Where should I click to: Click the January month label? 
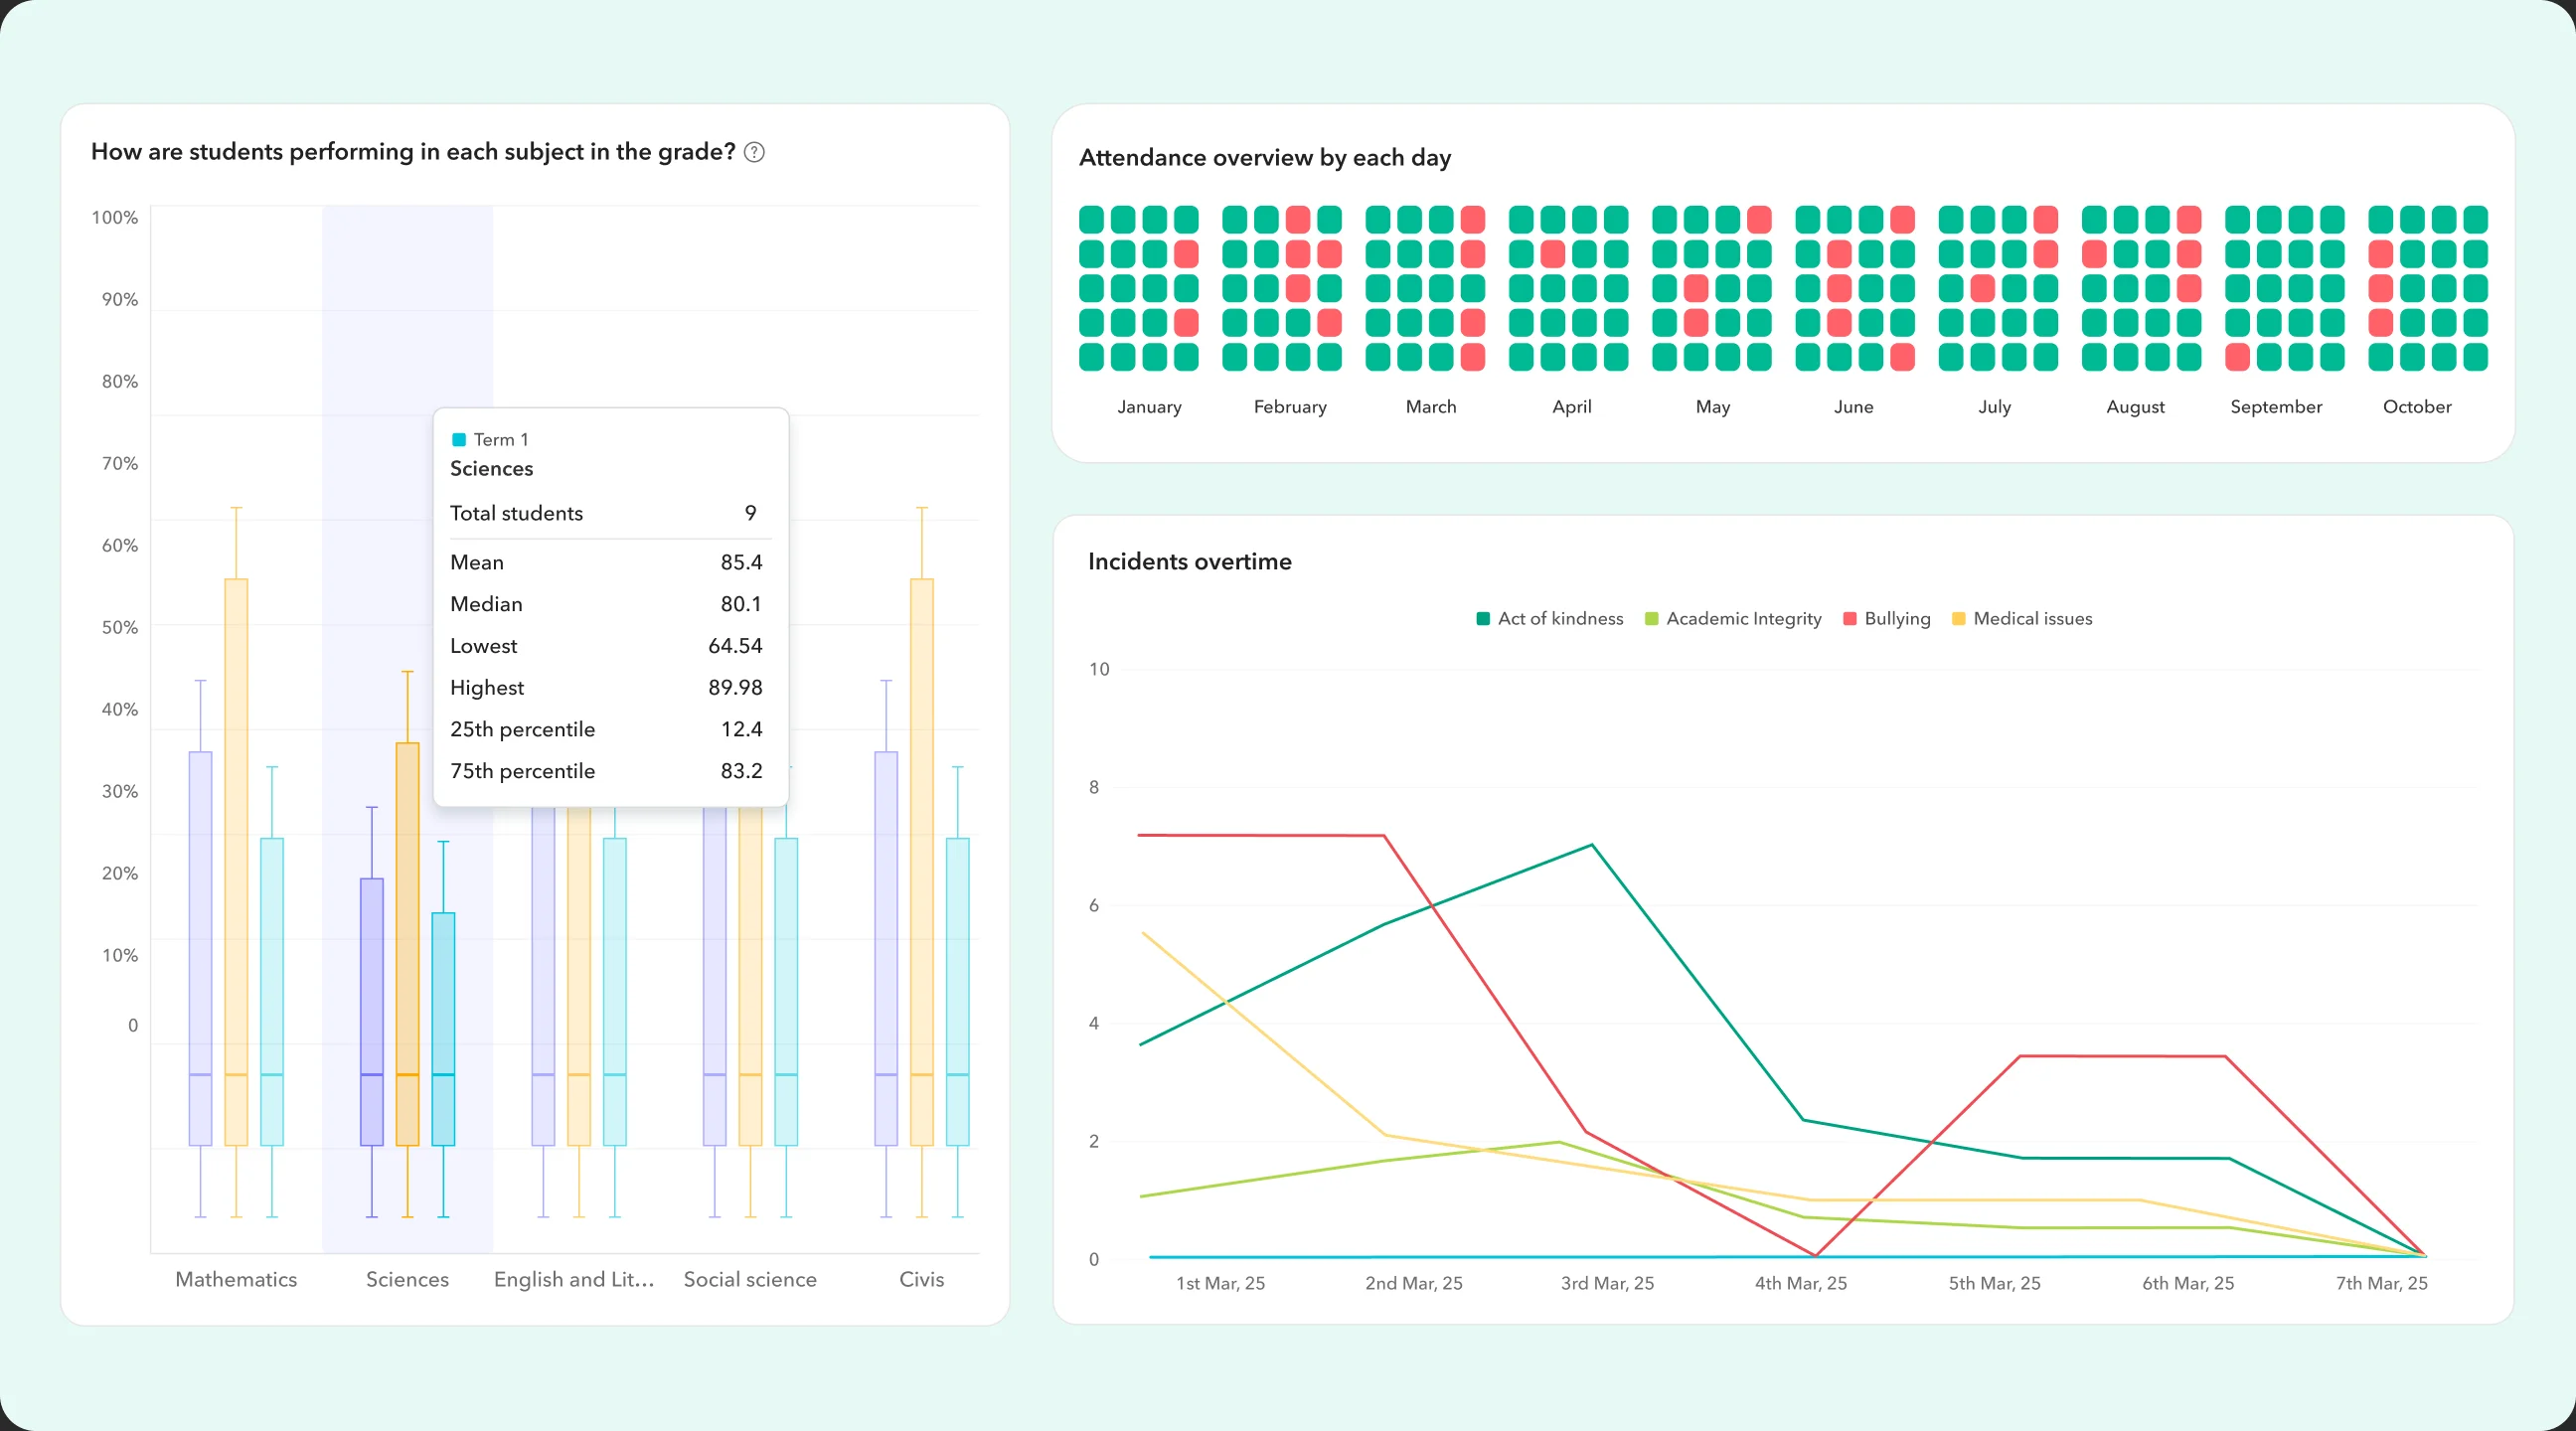[1149, 407]
